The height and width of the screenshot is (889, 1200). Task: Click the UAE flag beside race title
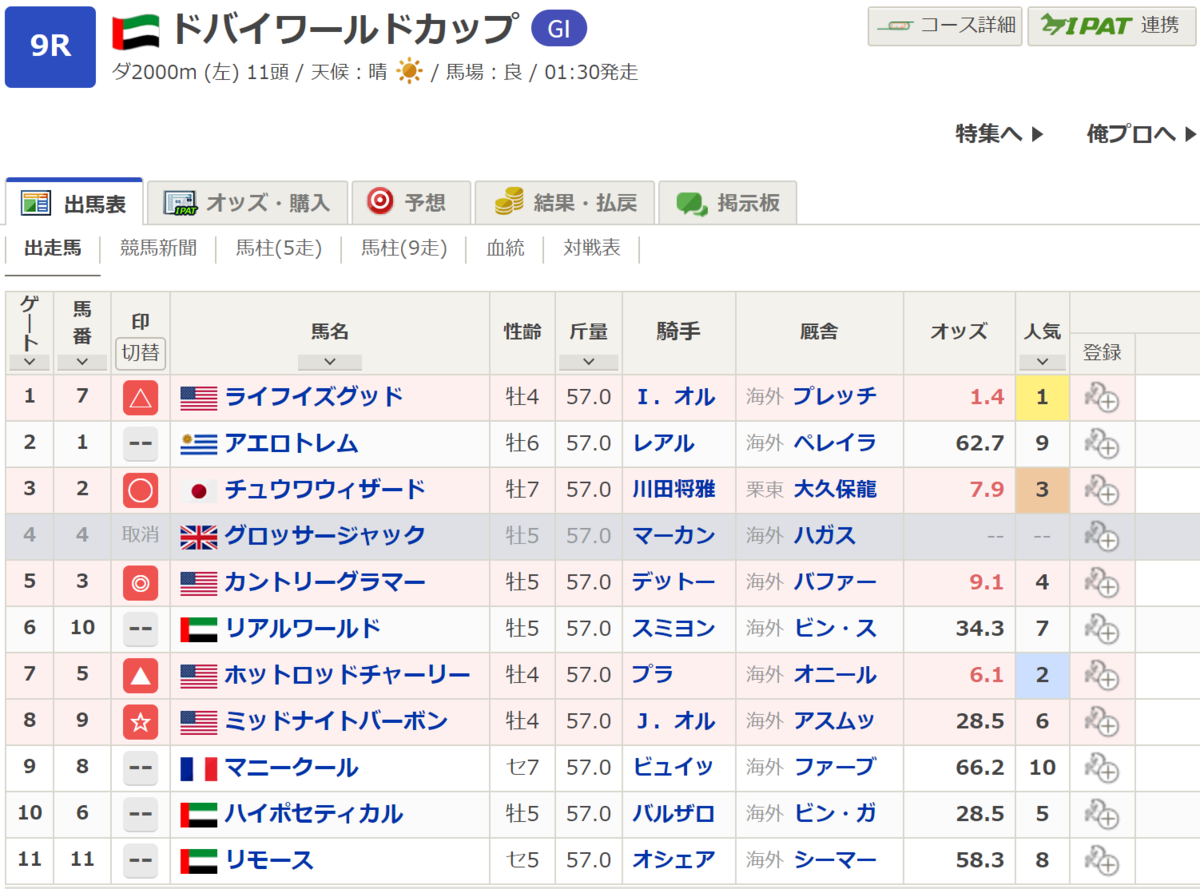(137, 32)
